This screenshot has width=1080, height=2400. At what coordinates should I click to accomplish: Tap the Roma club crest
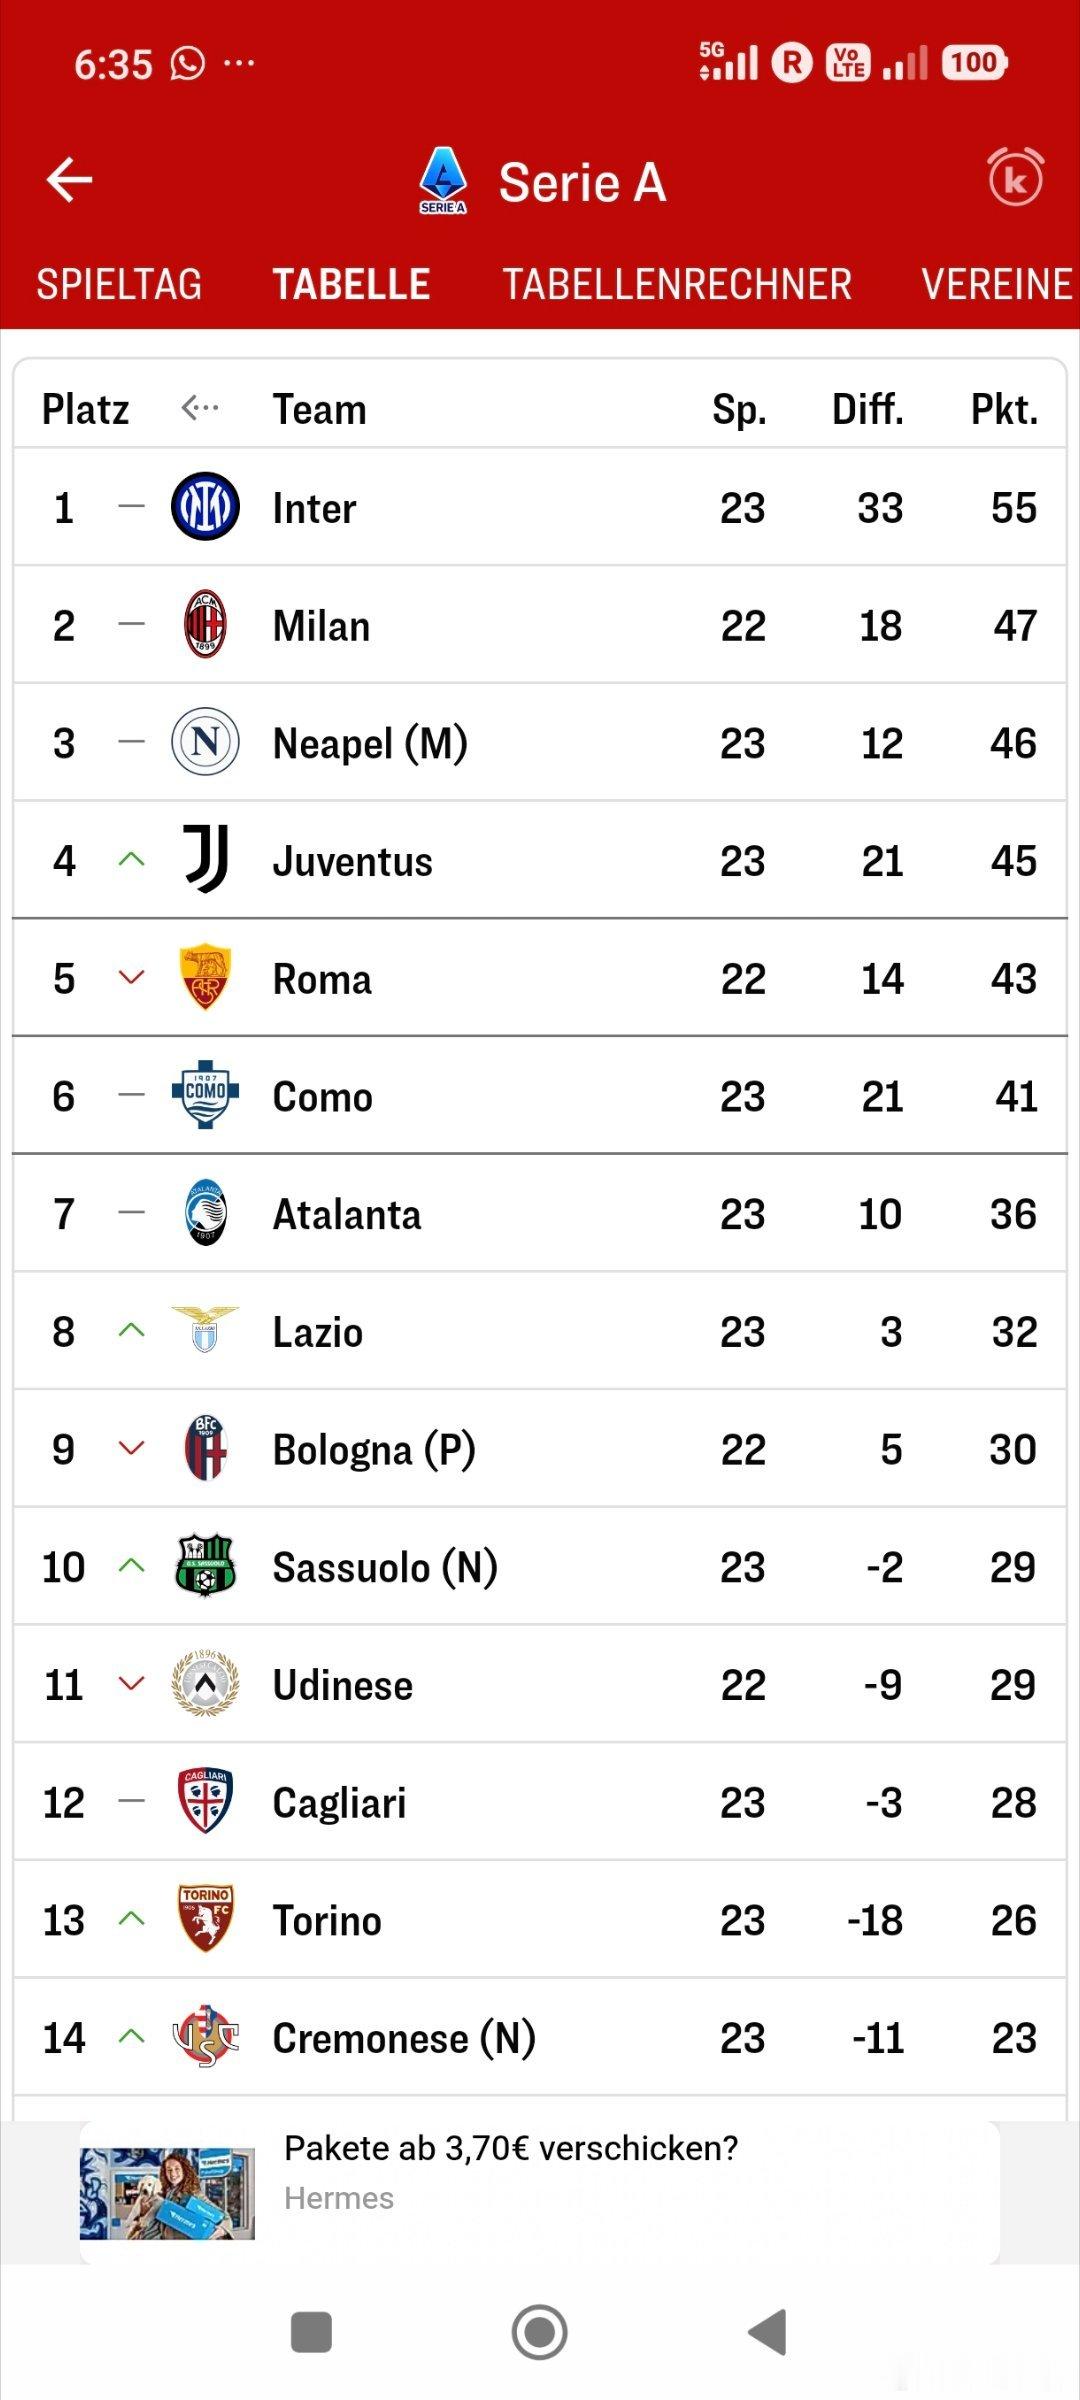205,977
